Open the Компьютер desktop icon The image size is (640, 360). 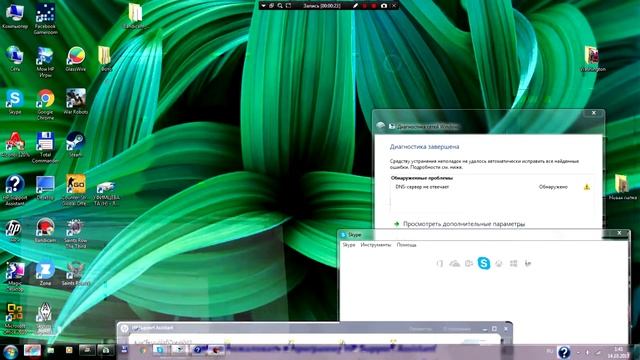pos(15,16)
